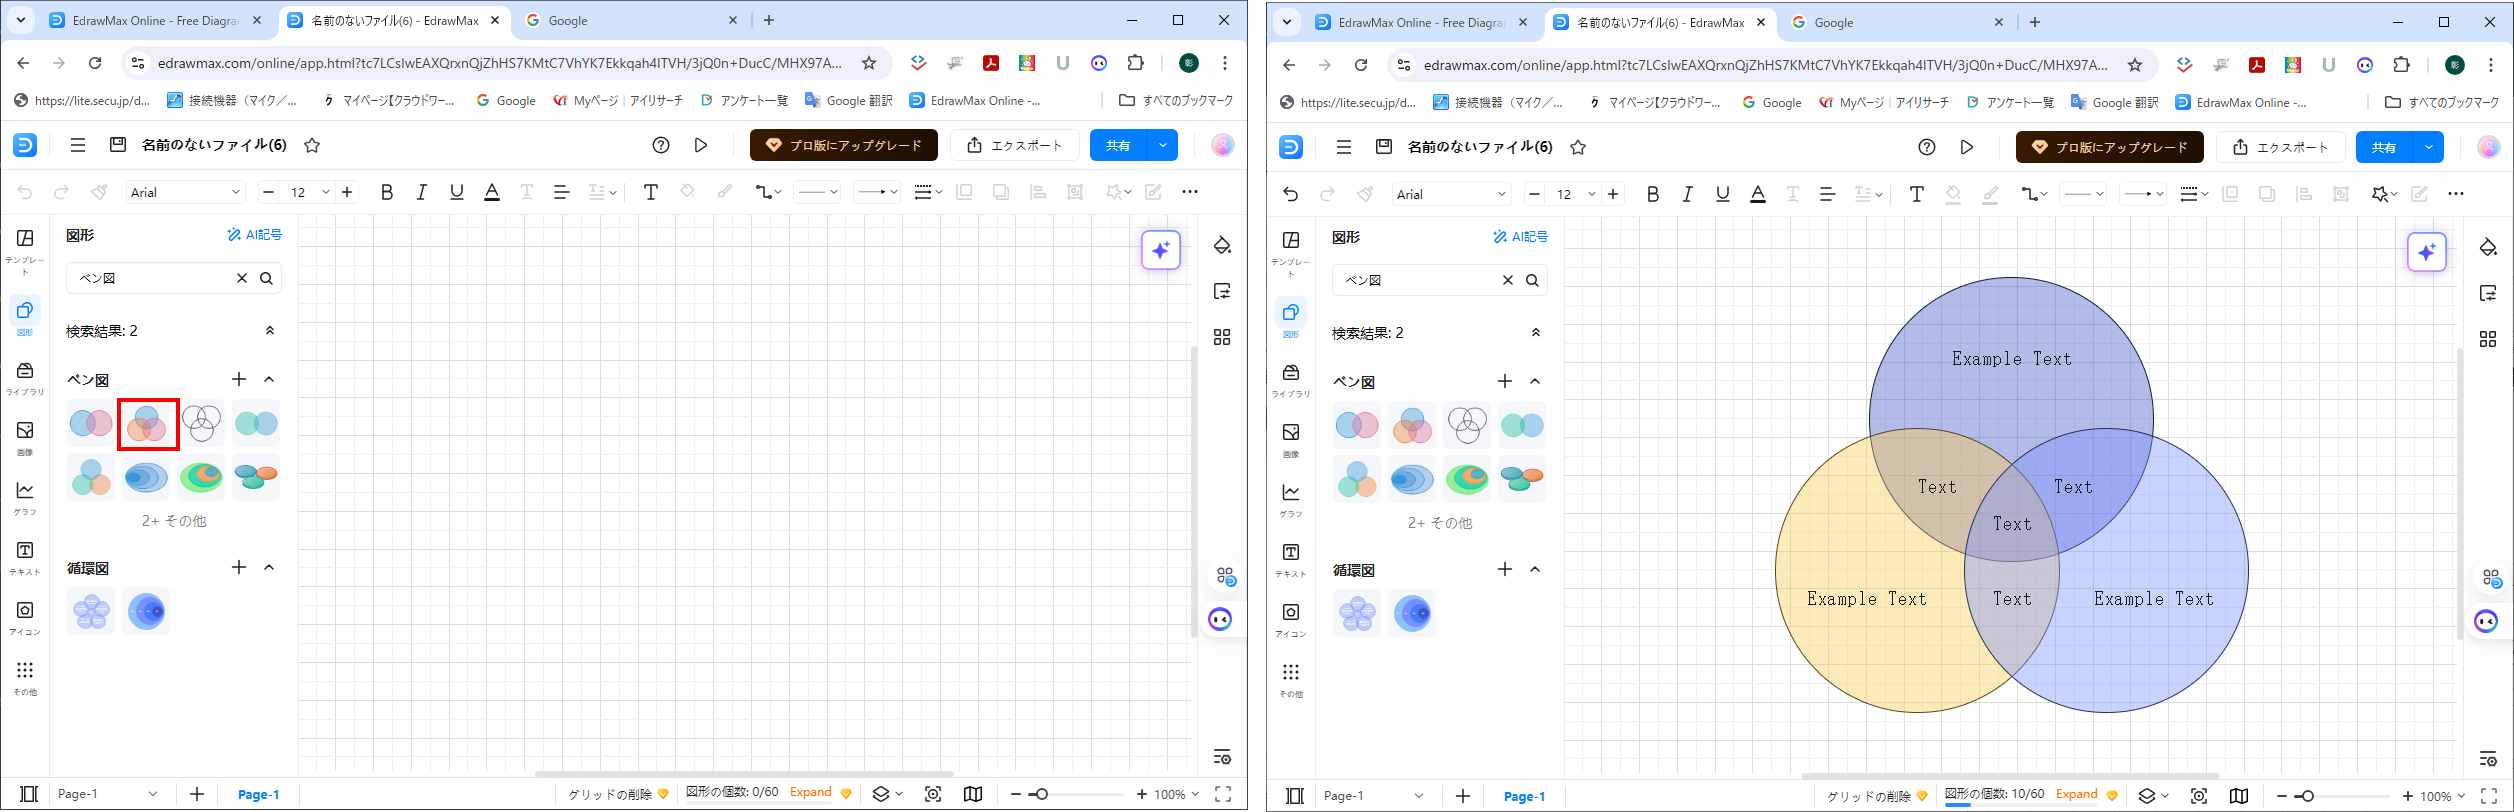Click AI記号 link in left window shapes panel
The width and height of the screenshot is (2514, 812).
point(255,235)
